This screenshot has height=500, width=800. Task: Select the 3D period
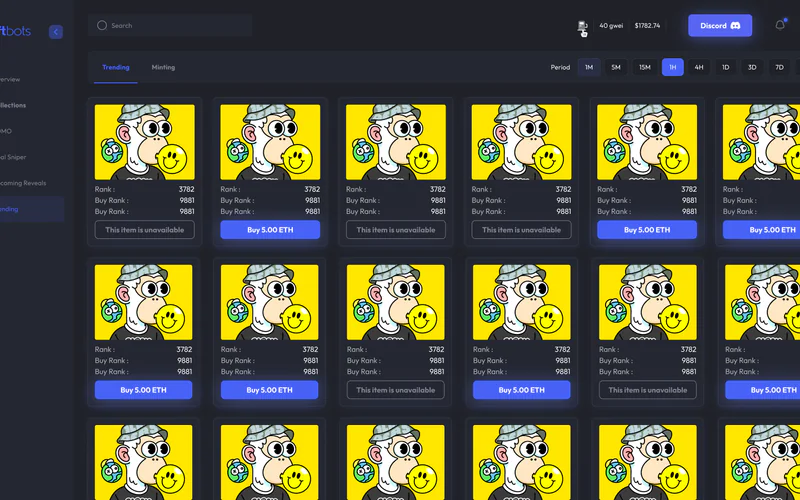[x=752, y=67]
